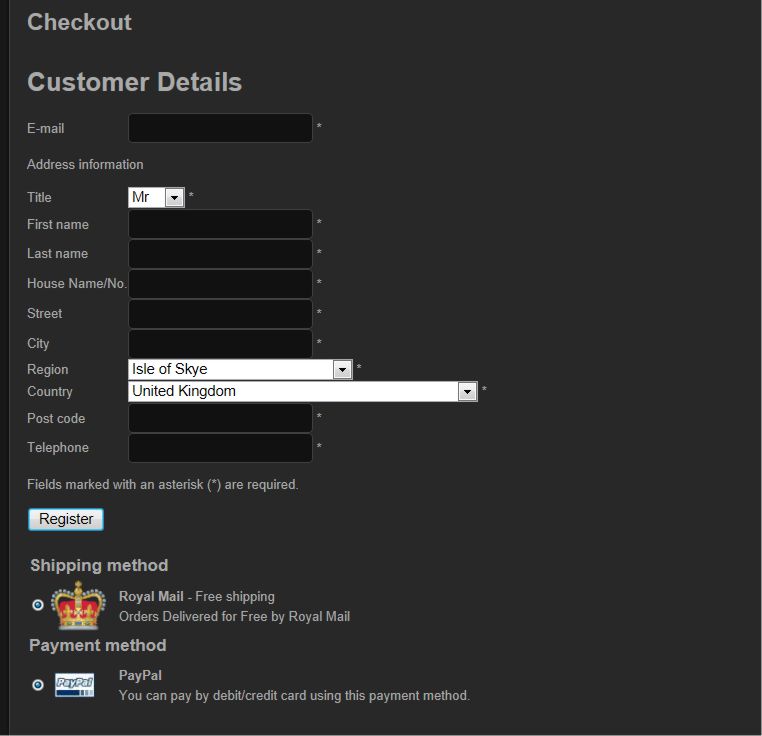Click the 'PayPal' payment label text

[140, 676]
